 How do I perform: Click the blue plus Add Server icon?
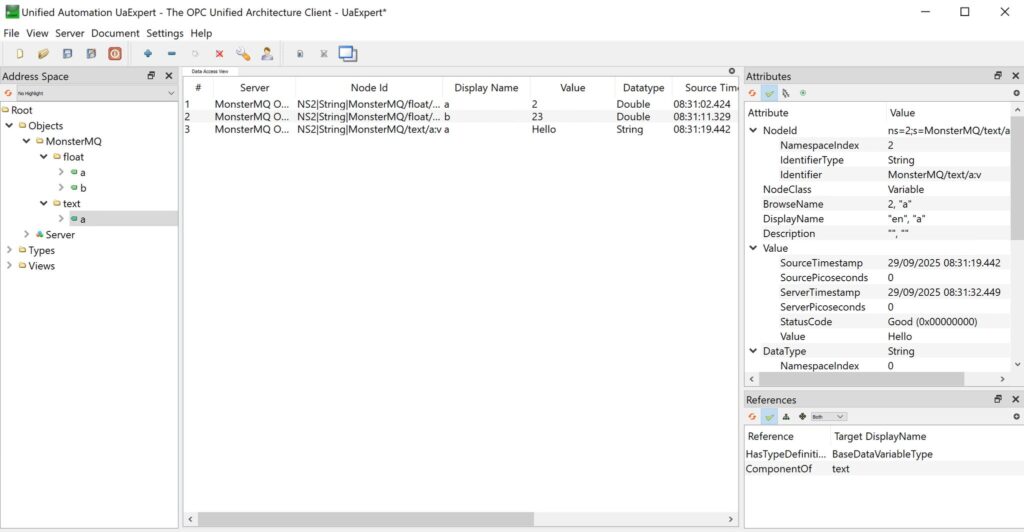[148, 54]
